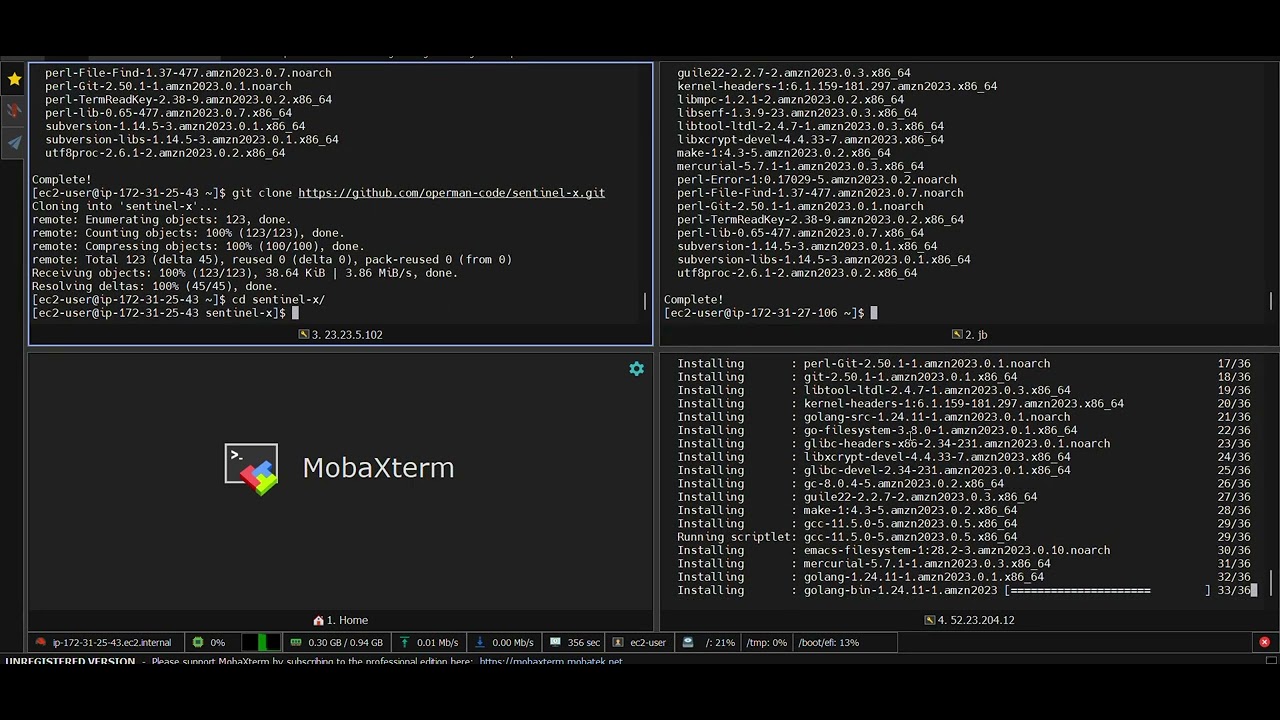Click the "cd sentinel-x/" command line

[x=278, y=300]
